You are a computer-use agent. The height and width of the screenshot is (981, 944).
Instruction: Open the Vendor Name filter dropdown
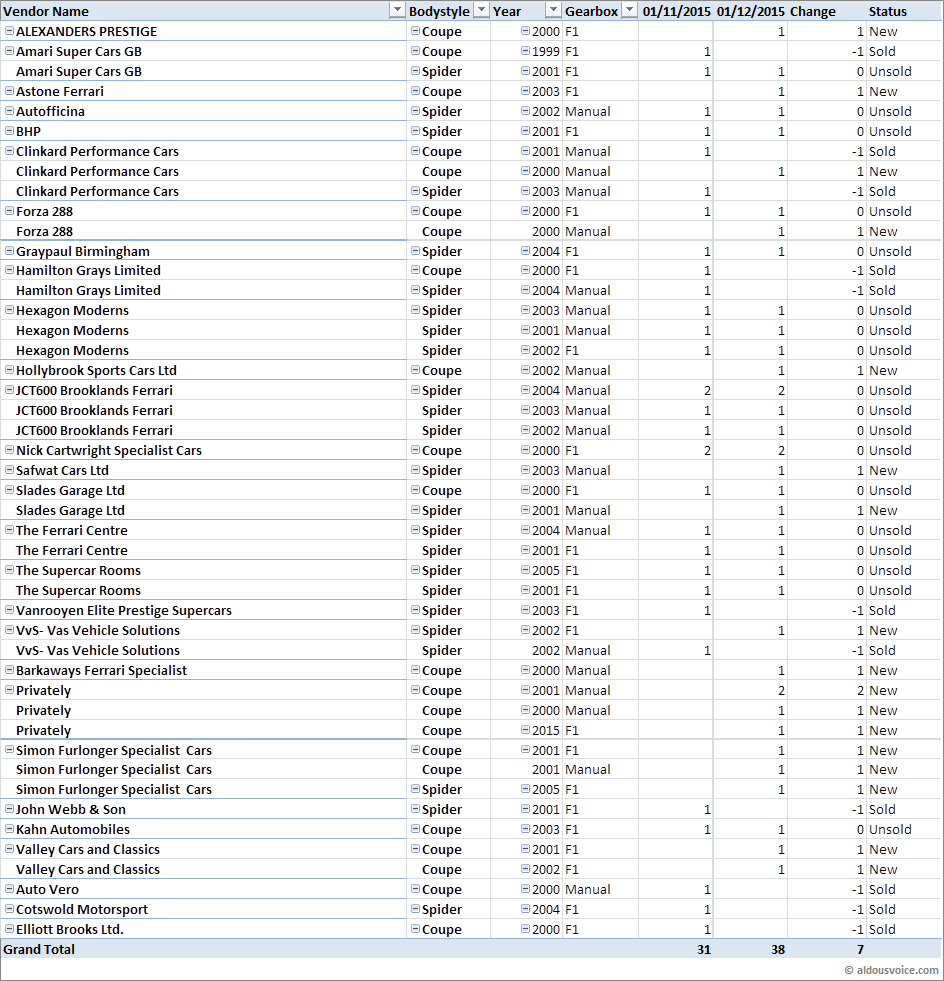[x=396, y=11]
